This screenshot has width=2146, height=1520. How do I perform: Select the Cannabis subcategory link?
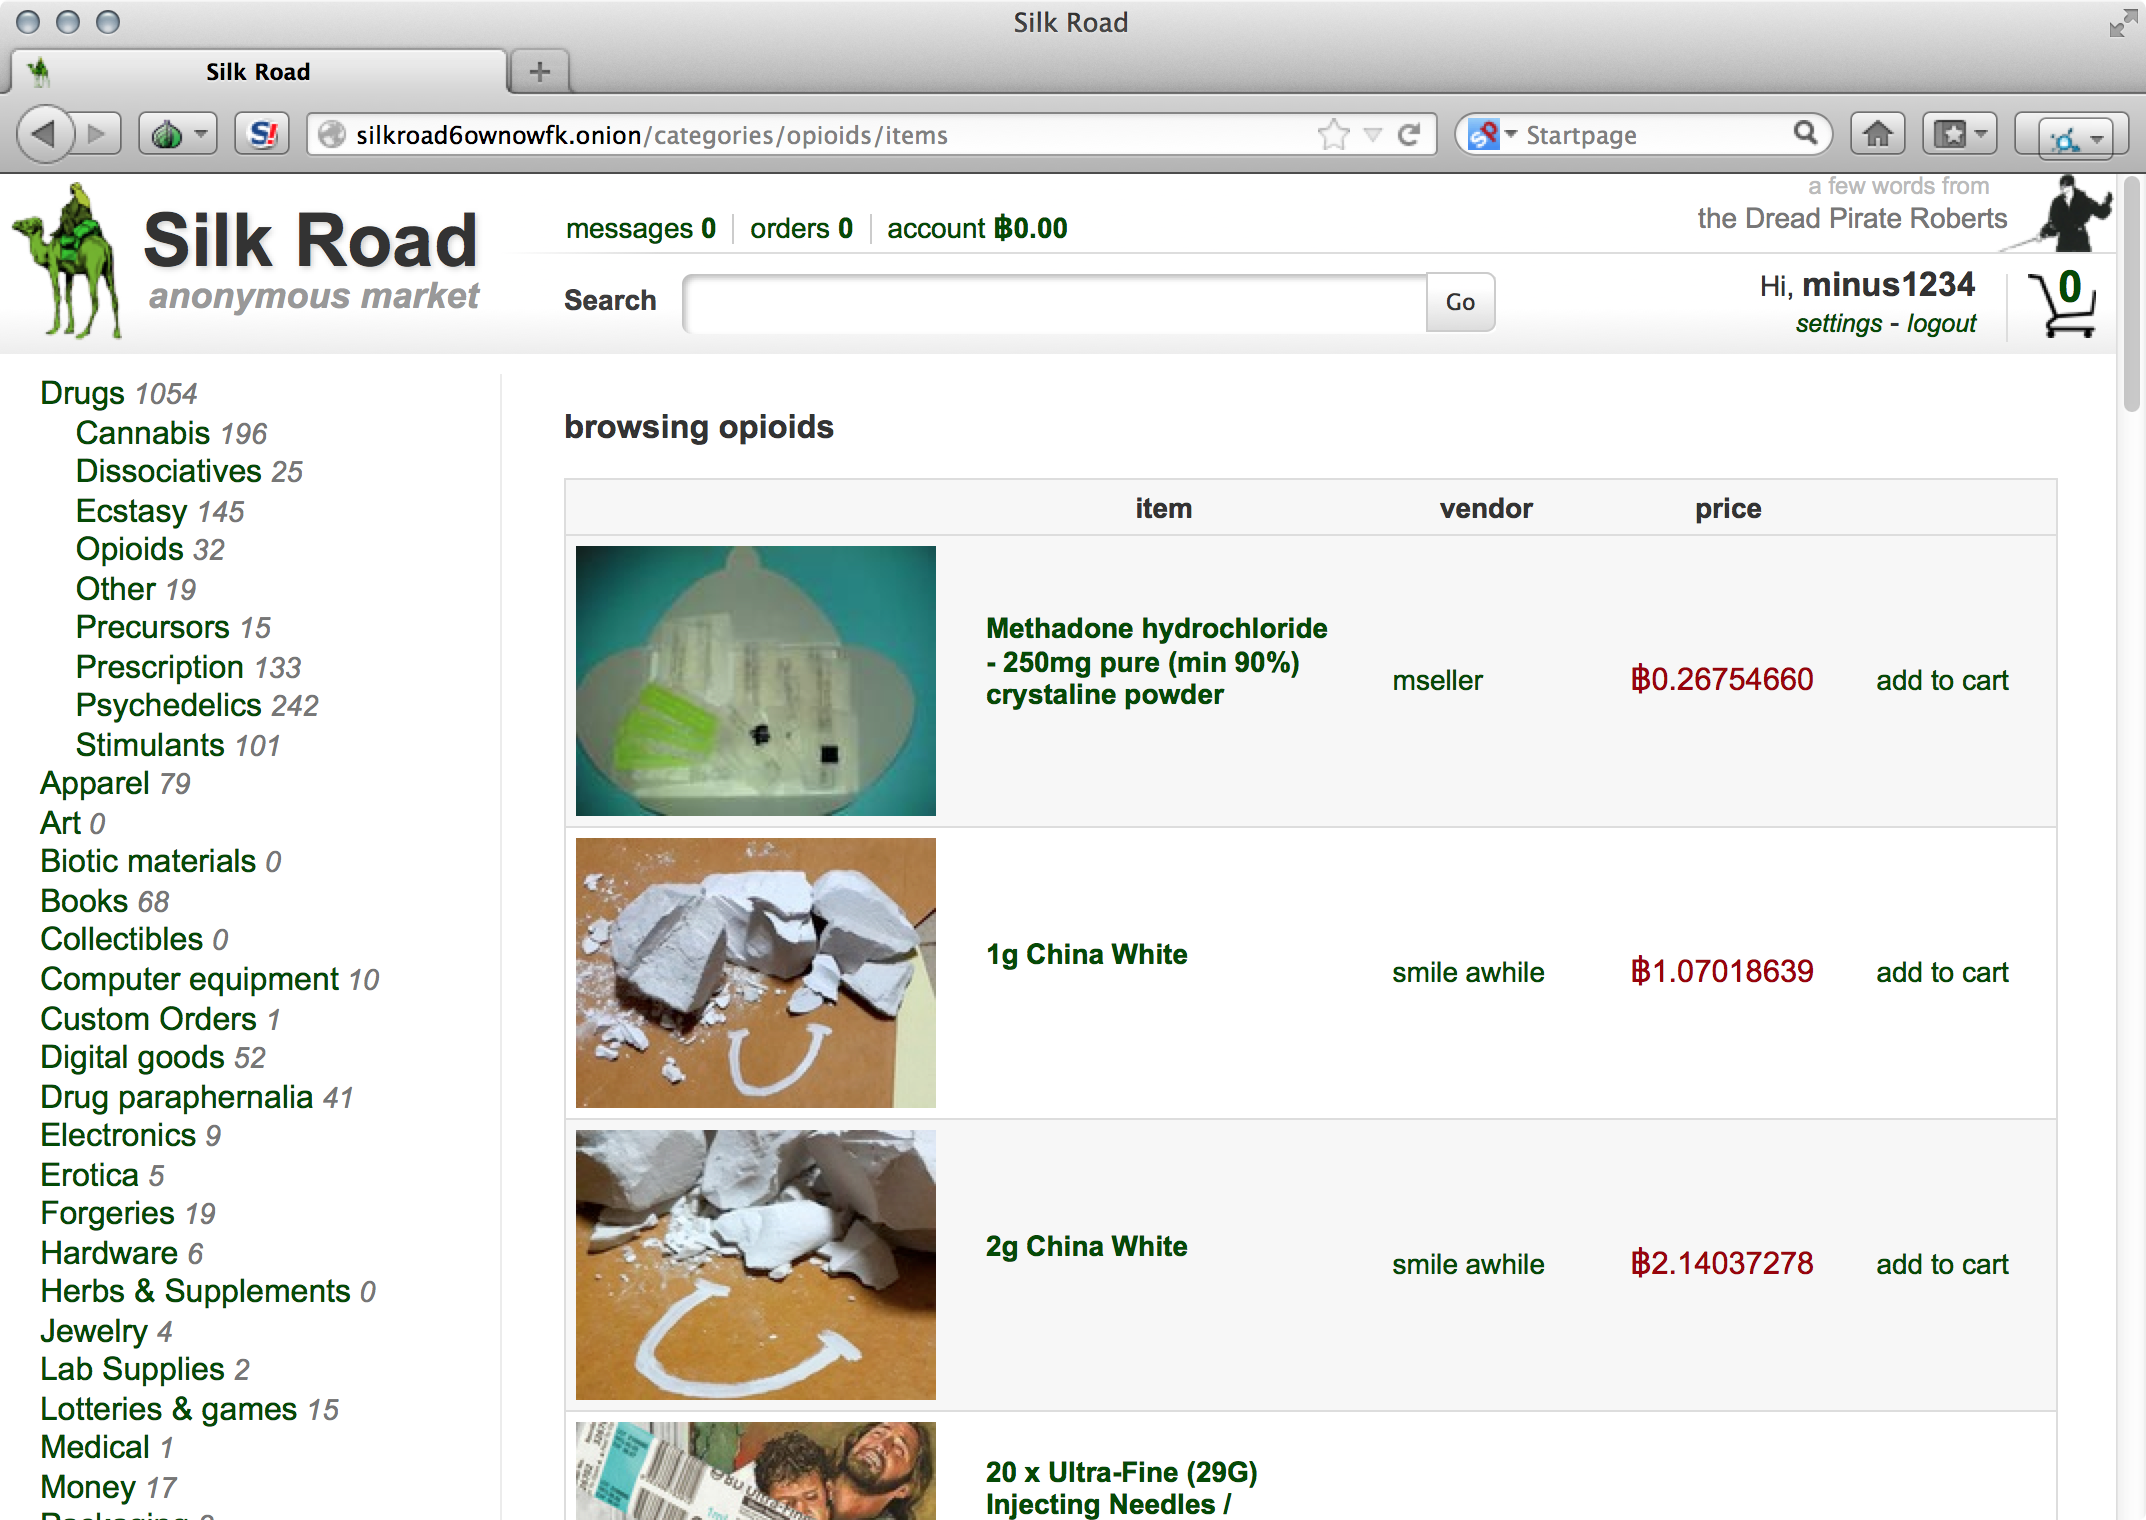point(141,433)
